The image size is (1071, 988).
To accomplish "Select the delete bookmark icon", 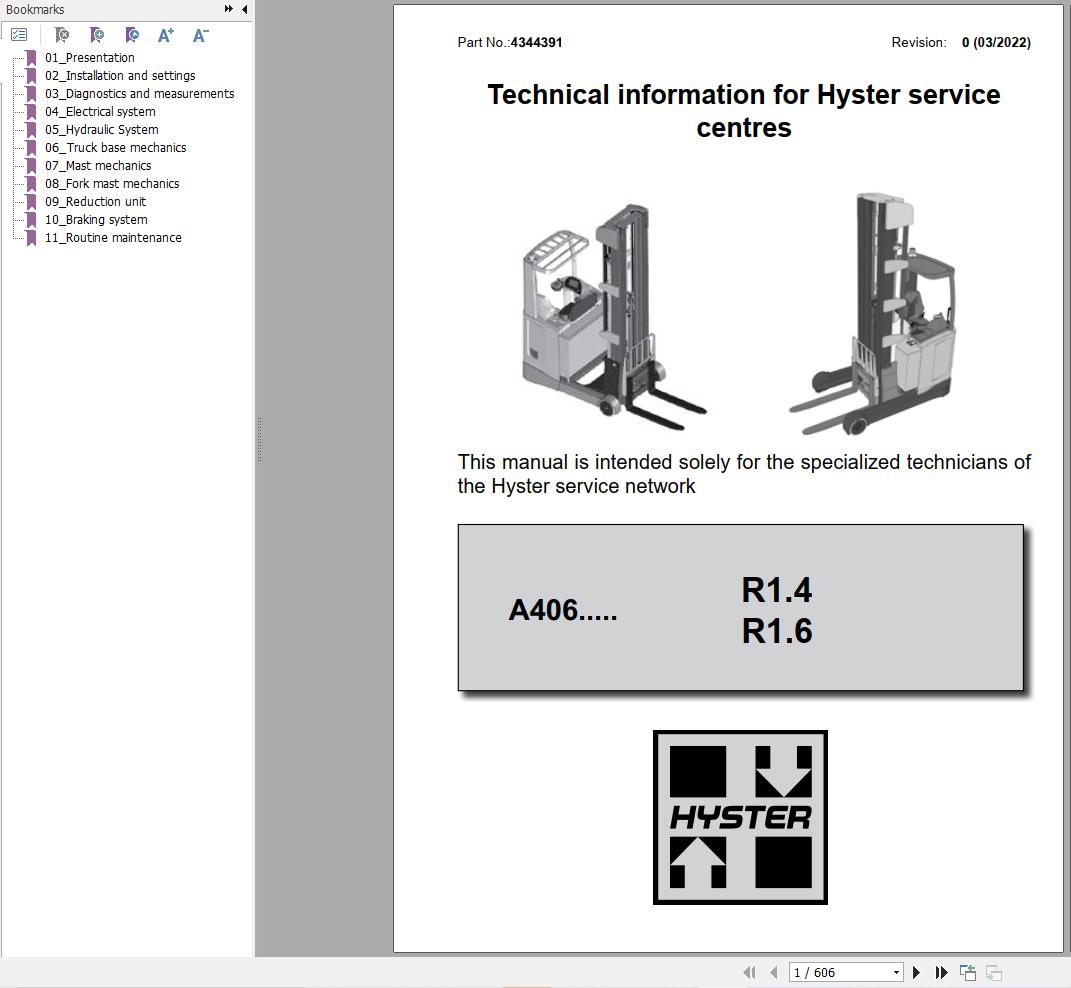I will pos(61,34).
